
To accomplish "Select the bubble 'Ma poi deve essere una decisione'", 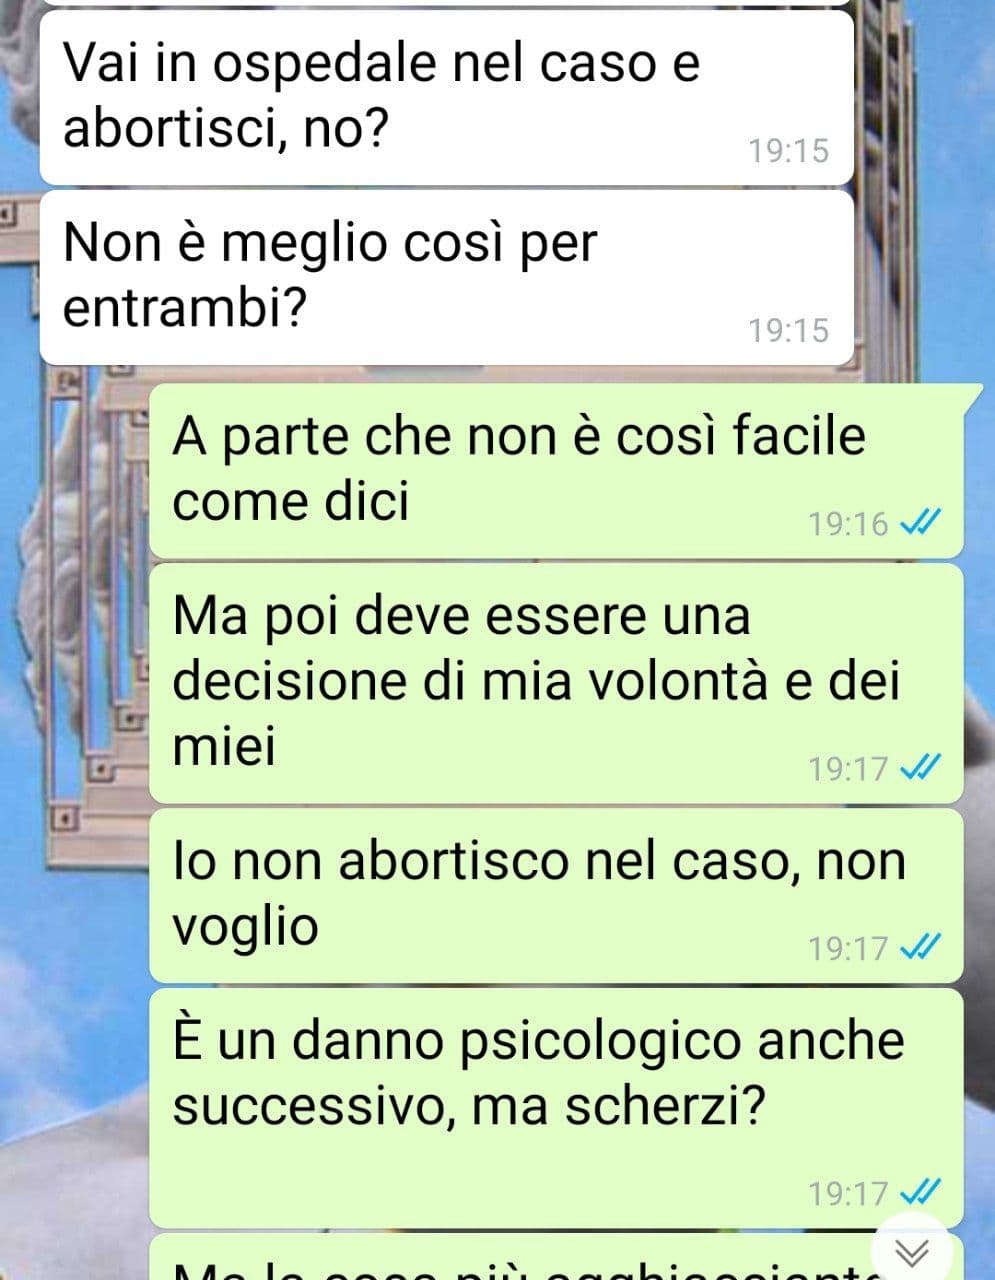I will pos(556,683).
